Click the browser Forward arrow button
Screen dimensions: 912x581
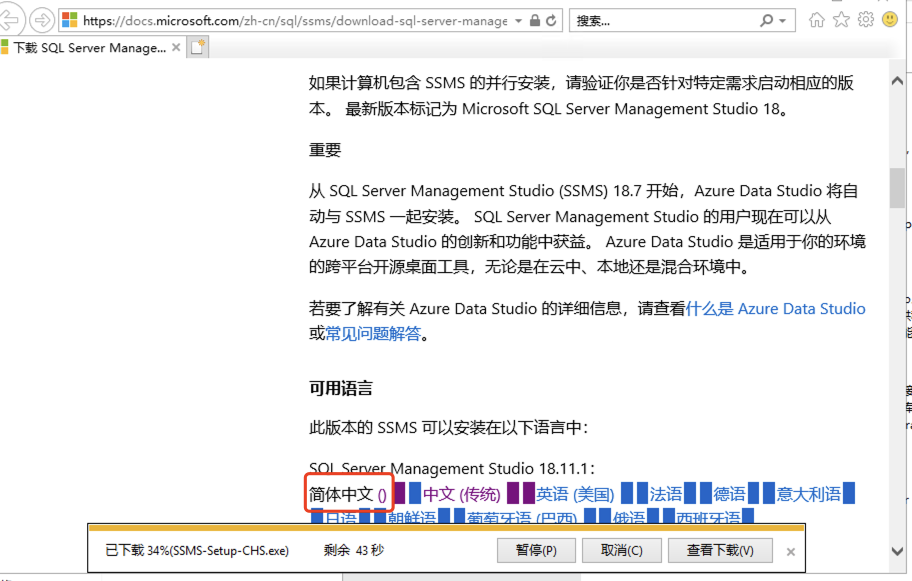[x=42, y=20]
